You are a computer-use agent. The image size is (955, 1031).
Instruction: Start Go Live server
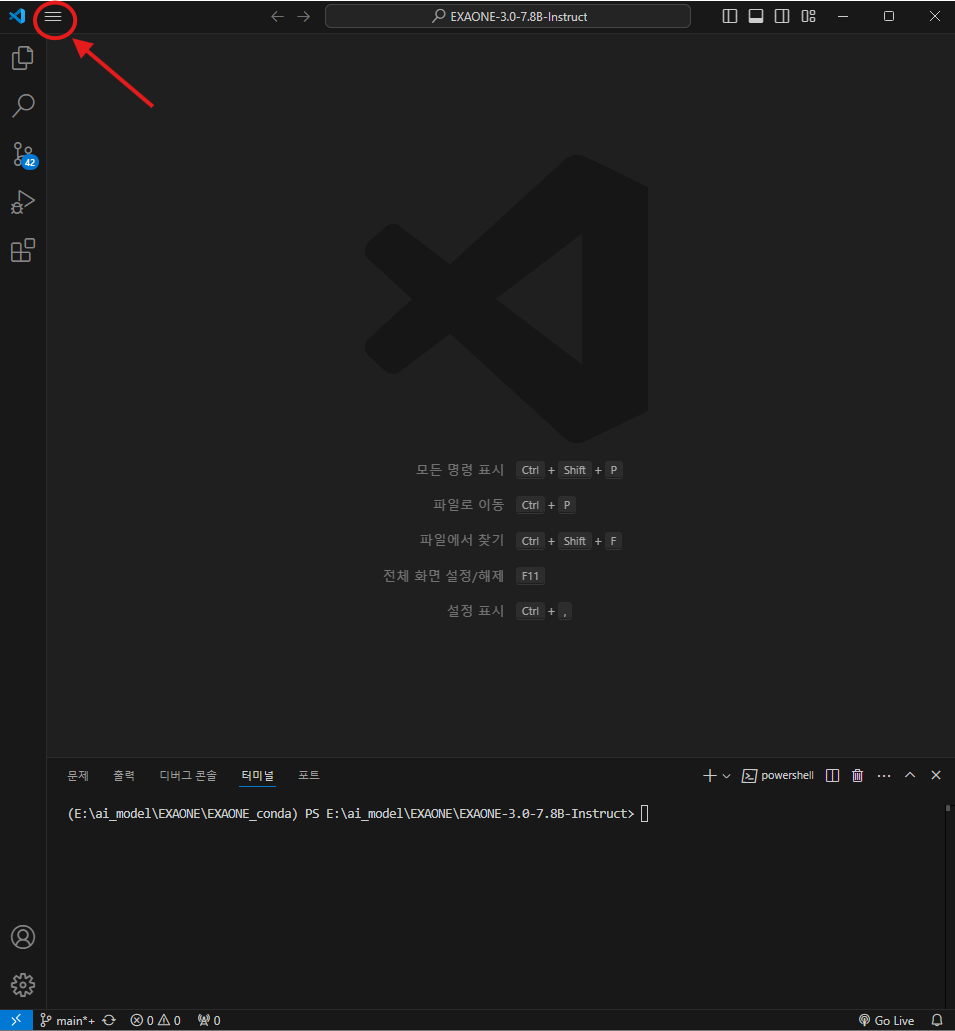[x=887, y=1020]
